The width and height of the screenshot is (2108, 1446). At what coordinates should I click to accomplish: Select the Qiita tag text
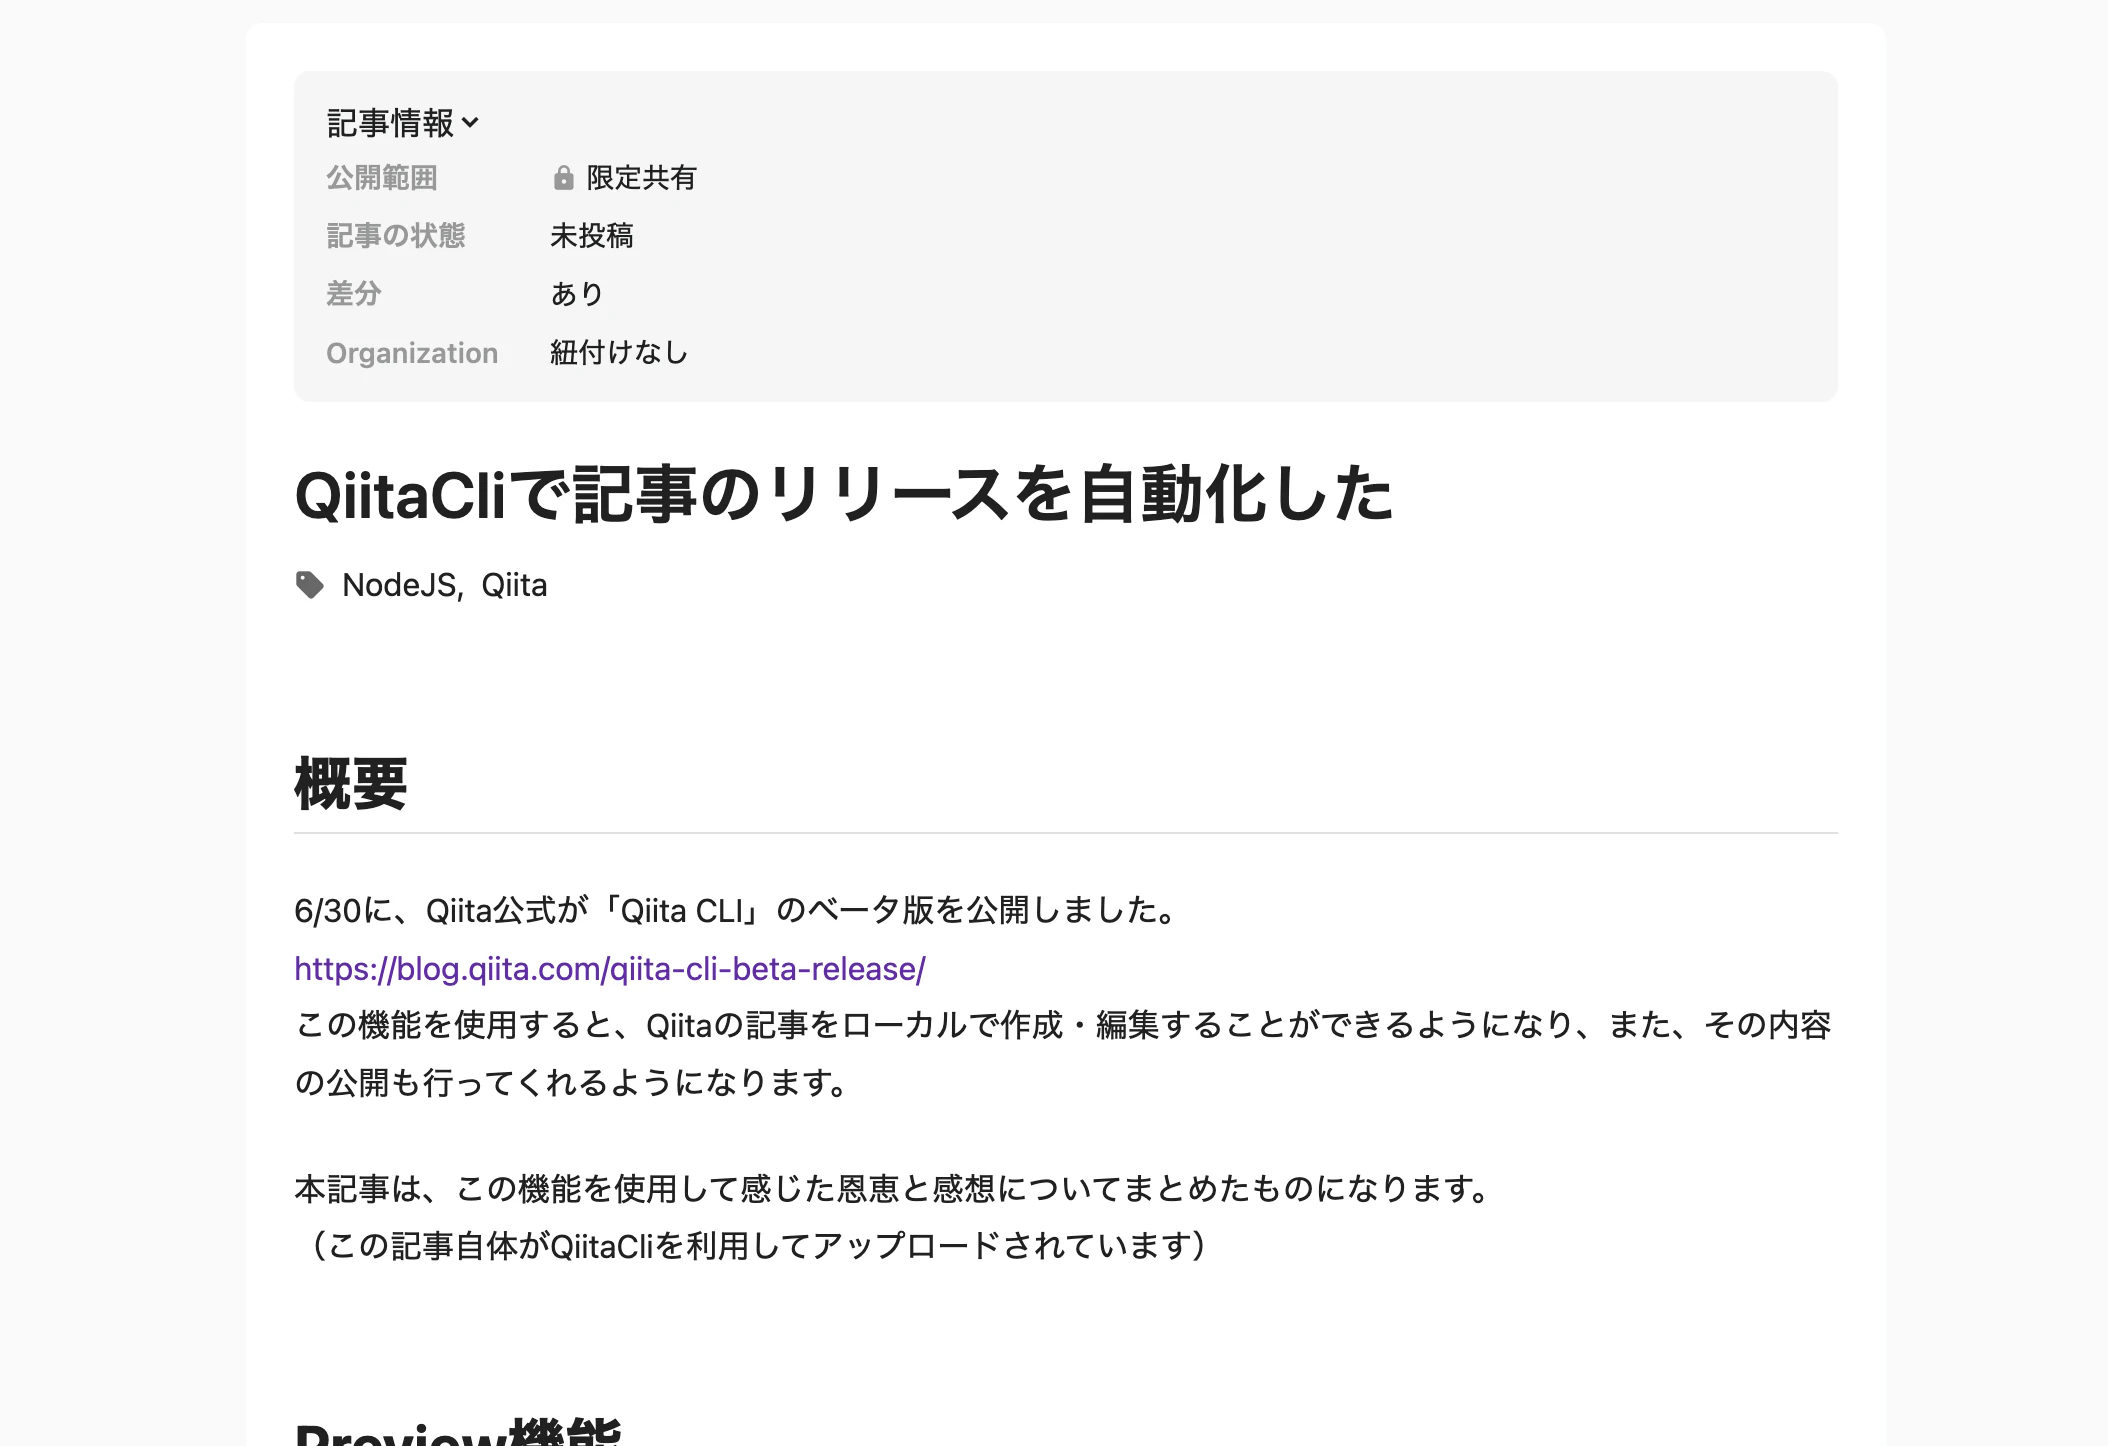point(514,585)
